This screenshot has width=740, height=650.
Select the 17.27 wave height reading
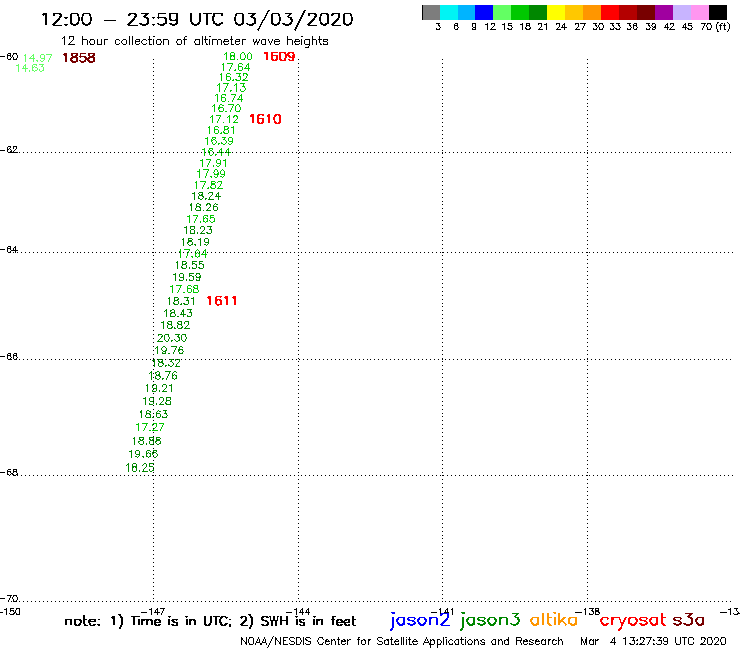[x=150, y=427]
